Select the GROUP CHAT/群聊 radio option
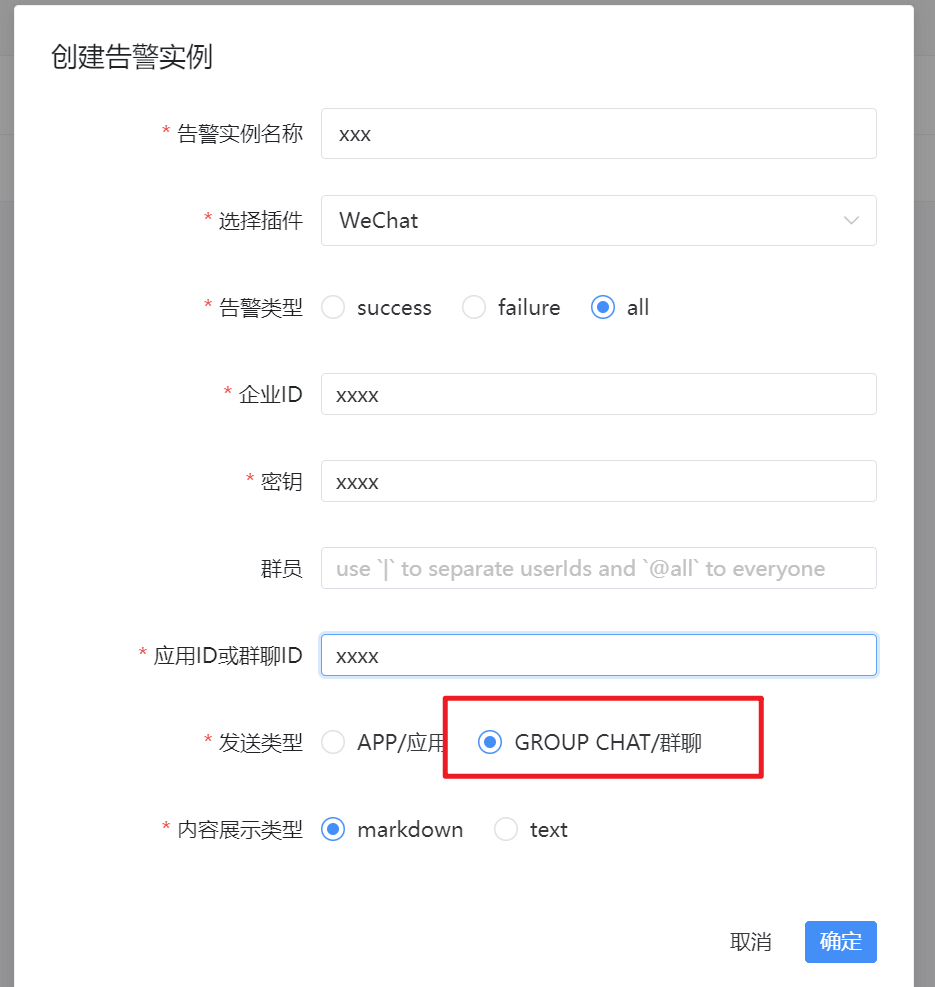Screen dimensions: 935x987 tap(490, 742)
